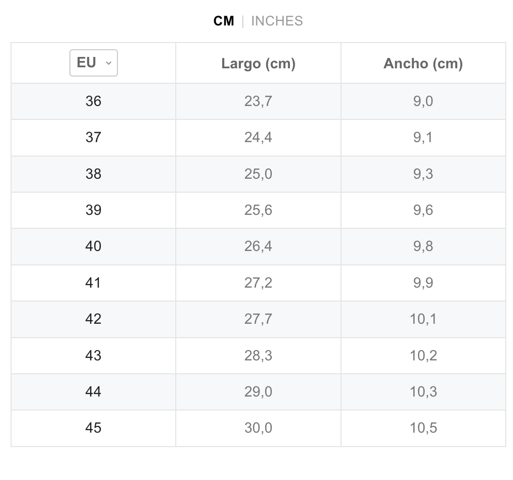Select size 37 in the table
The image size is (513, 480).
93,137
